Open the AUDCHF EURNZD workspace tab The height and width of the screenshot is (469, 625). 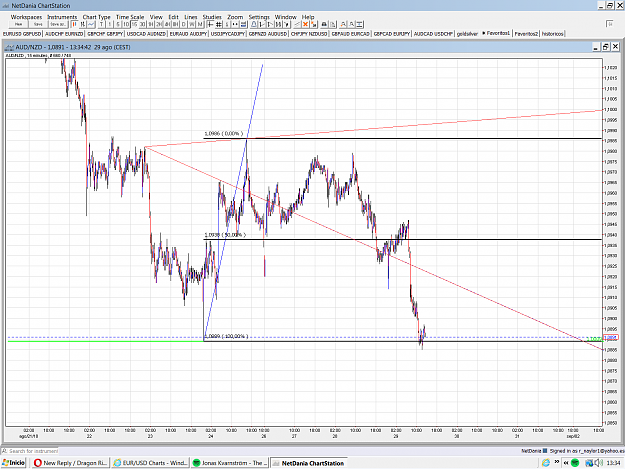(64, 34)
